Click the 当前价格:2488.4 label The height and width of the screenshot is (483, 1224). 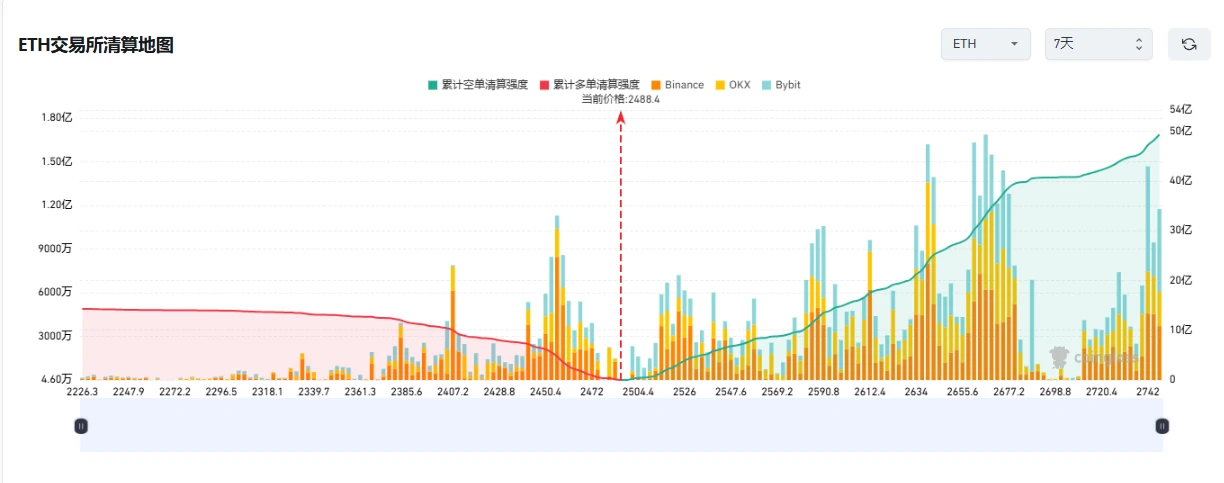pos(621,100)
